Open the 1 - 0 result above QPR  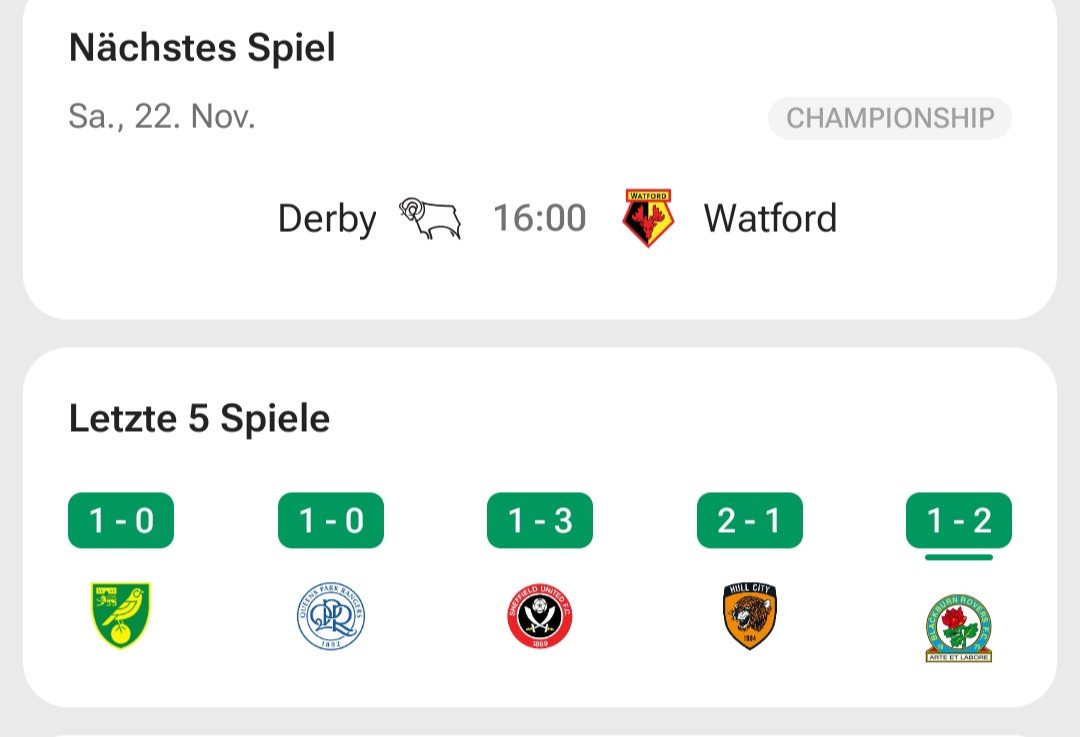(x=330, y=521)
